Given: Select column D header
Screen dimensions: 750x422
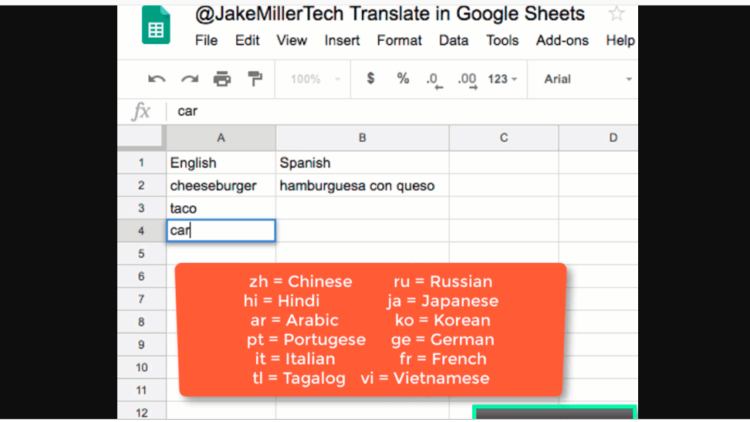Looking at the screenshot, I should [598, 138].
